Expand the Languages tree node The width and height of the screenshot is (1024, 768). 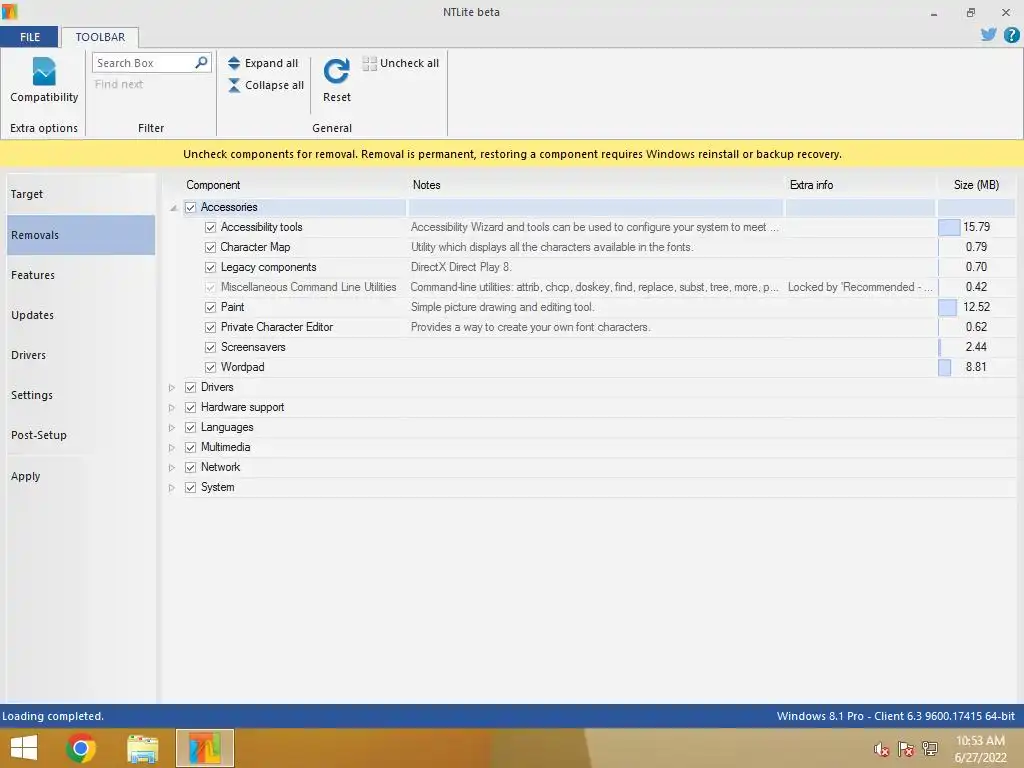[x=172, y=428]
